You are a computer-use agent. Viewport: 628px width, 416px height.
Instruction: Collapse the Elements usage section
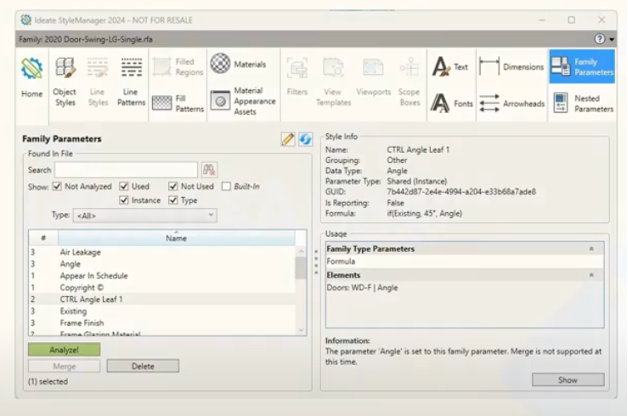[x=591, y=275]
